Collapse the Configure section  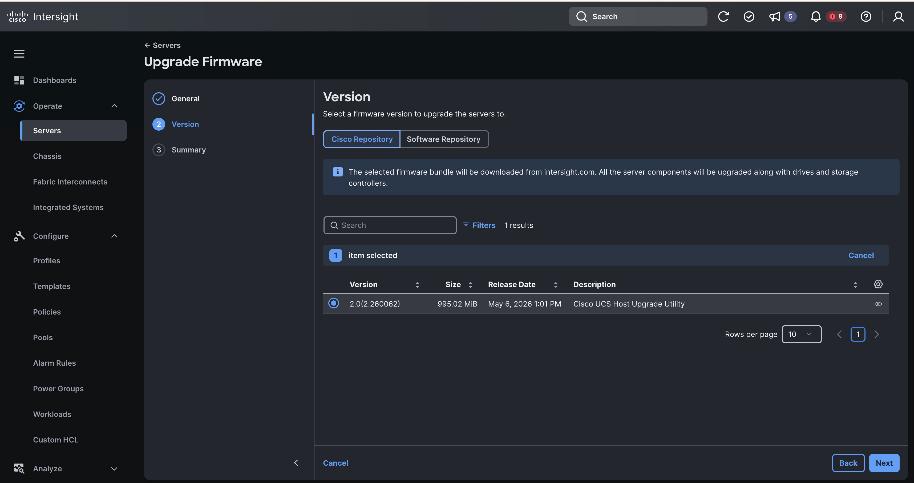114,236
